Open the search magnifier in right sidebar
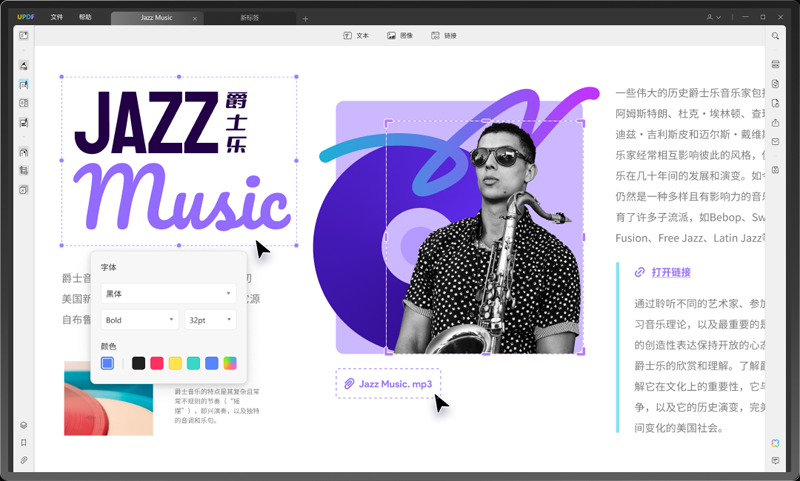 coord(775,36)
